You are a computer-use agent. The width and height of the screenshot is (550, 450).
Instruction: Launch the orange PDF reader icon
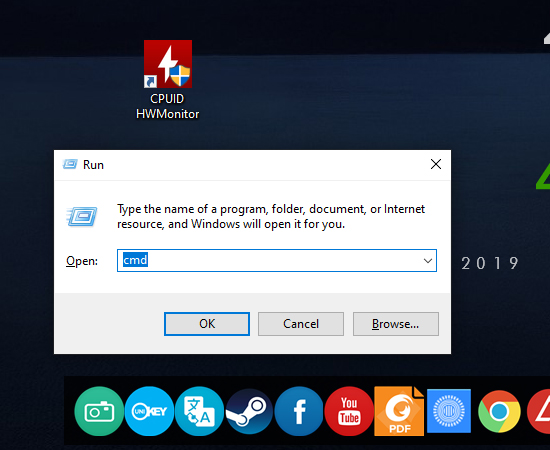tap(399, 411)
